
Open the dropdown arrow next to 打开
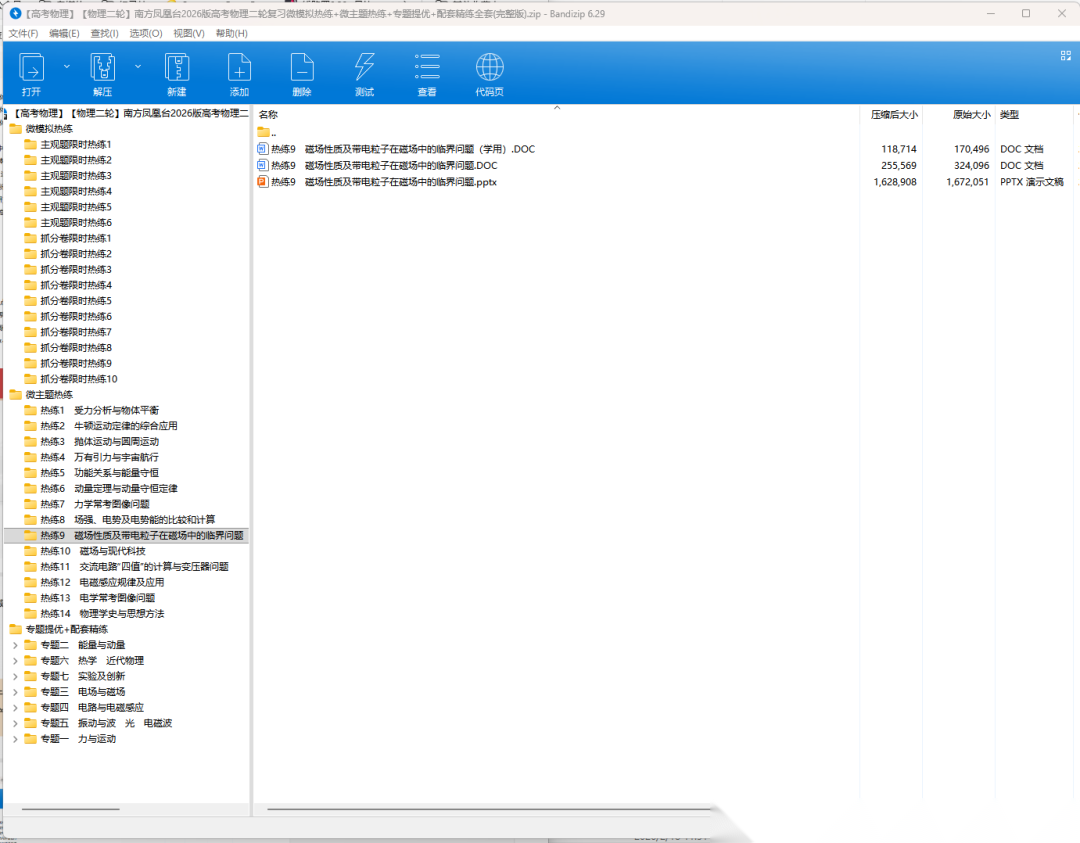67,66
